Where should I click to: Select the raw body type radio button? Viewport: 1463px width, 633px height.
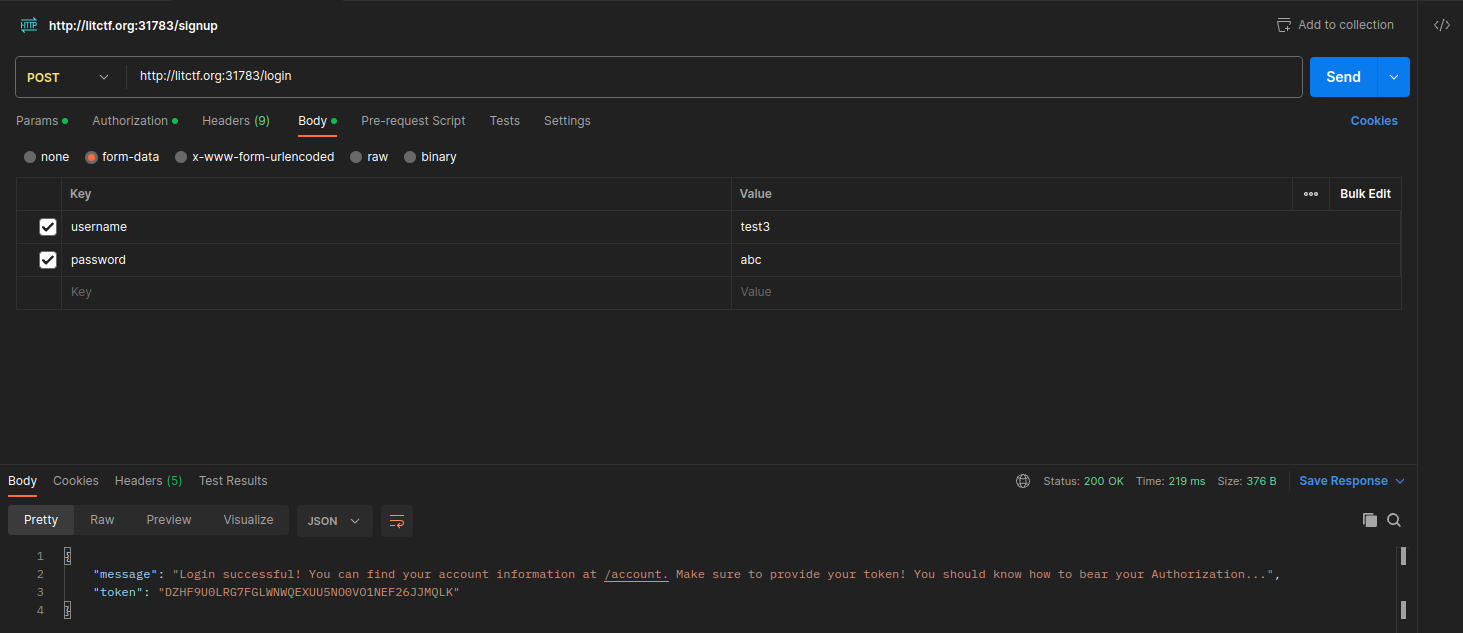pyautogui.click(x=356, y=157)
